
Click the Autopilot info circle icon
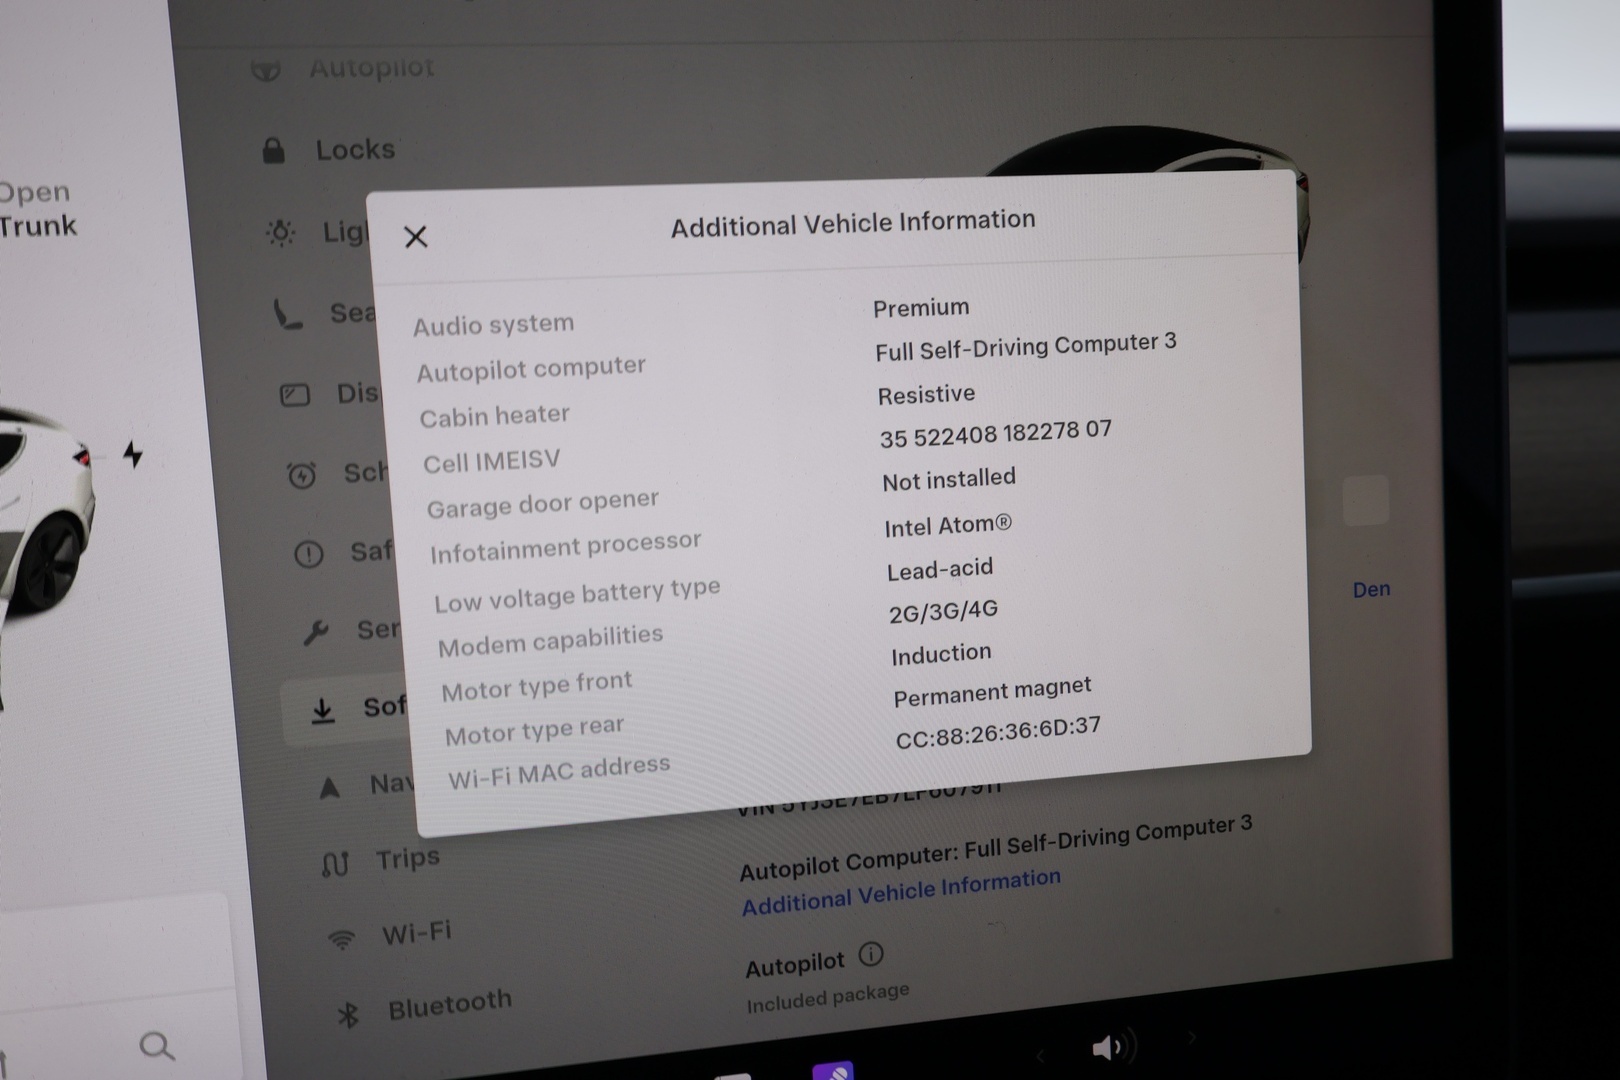[871, 954]
